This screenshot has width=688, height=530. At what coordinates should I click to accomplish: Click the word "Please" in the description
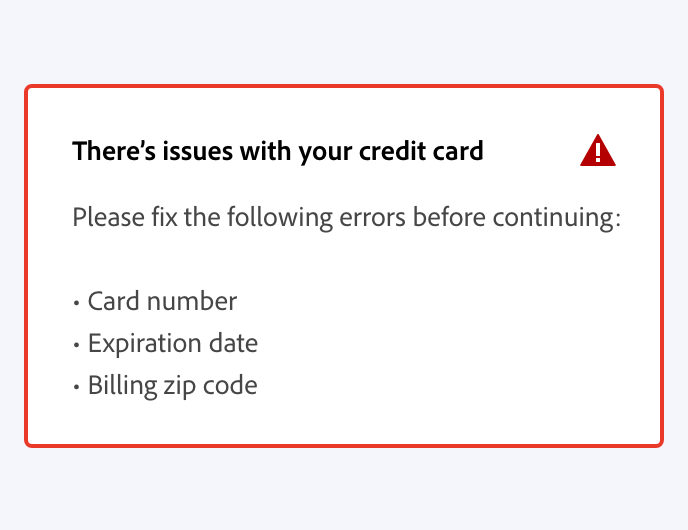tap(104, 217)
